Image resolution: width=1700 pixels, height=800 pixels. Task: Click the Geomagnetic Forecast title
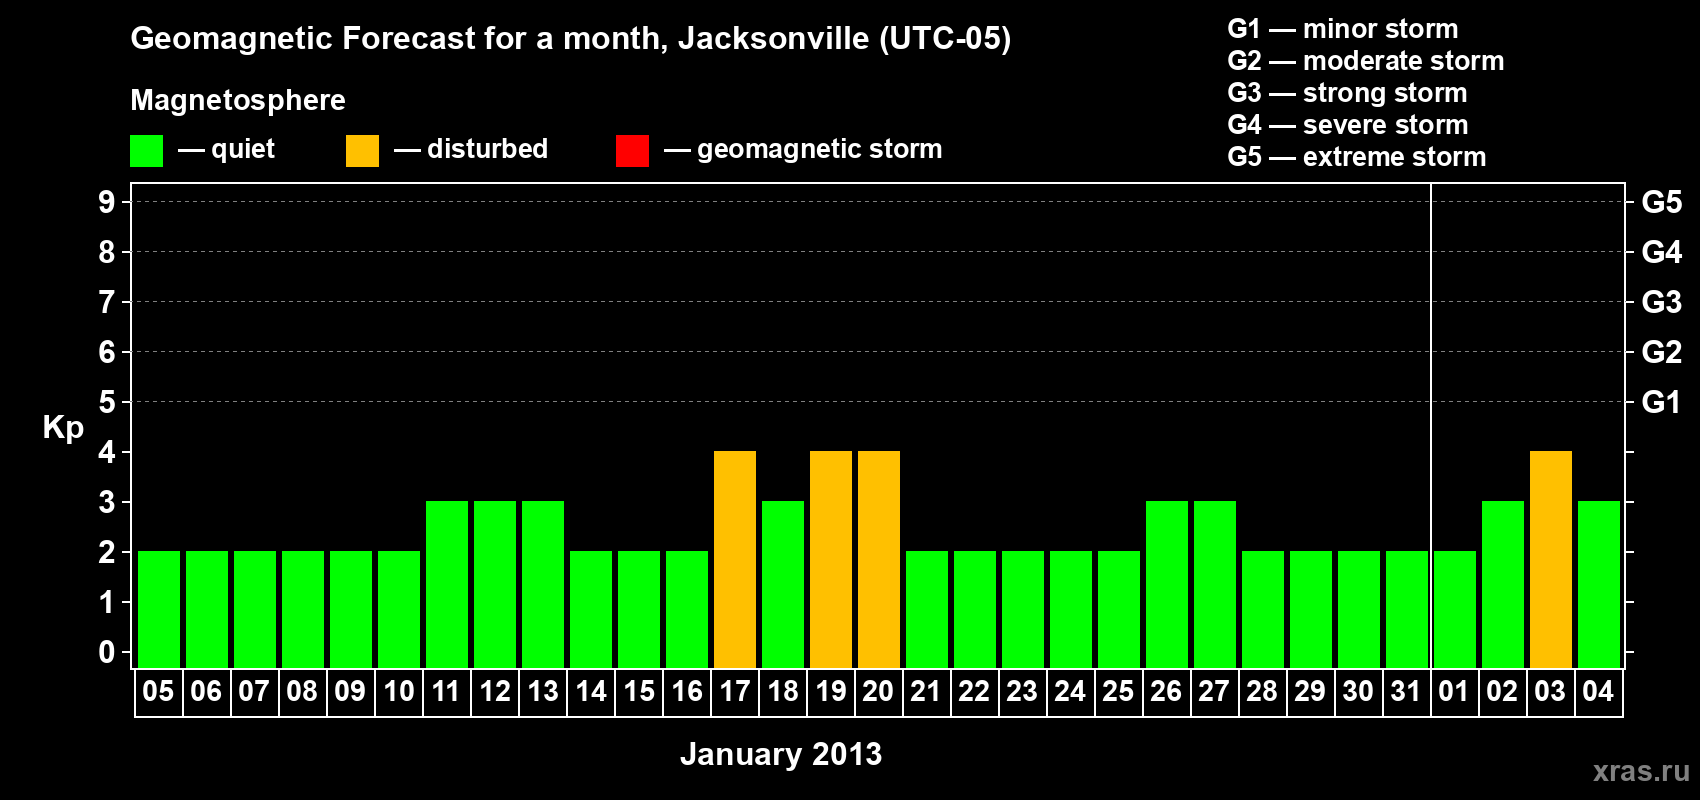[571, 39]
